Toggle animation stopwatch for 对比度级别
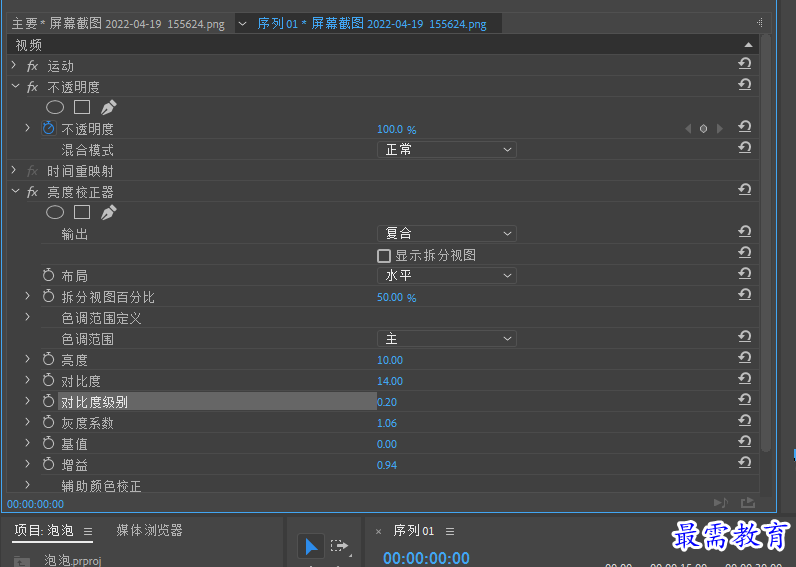 pyautogui.click(x=49, y=401)
